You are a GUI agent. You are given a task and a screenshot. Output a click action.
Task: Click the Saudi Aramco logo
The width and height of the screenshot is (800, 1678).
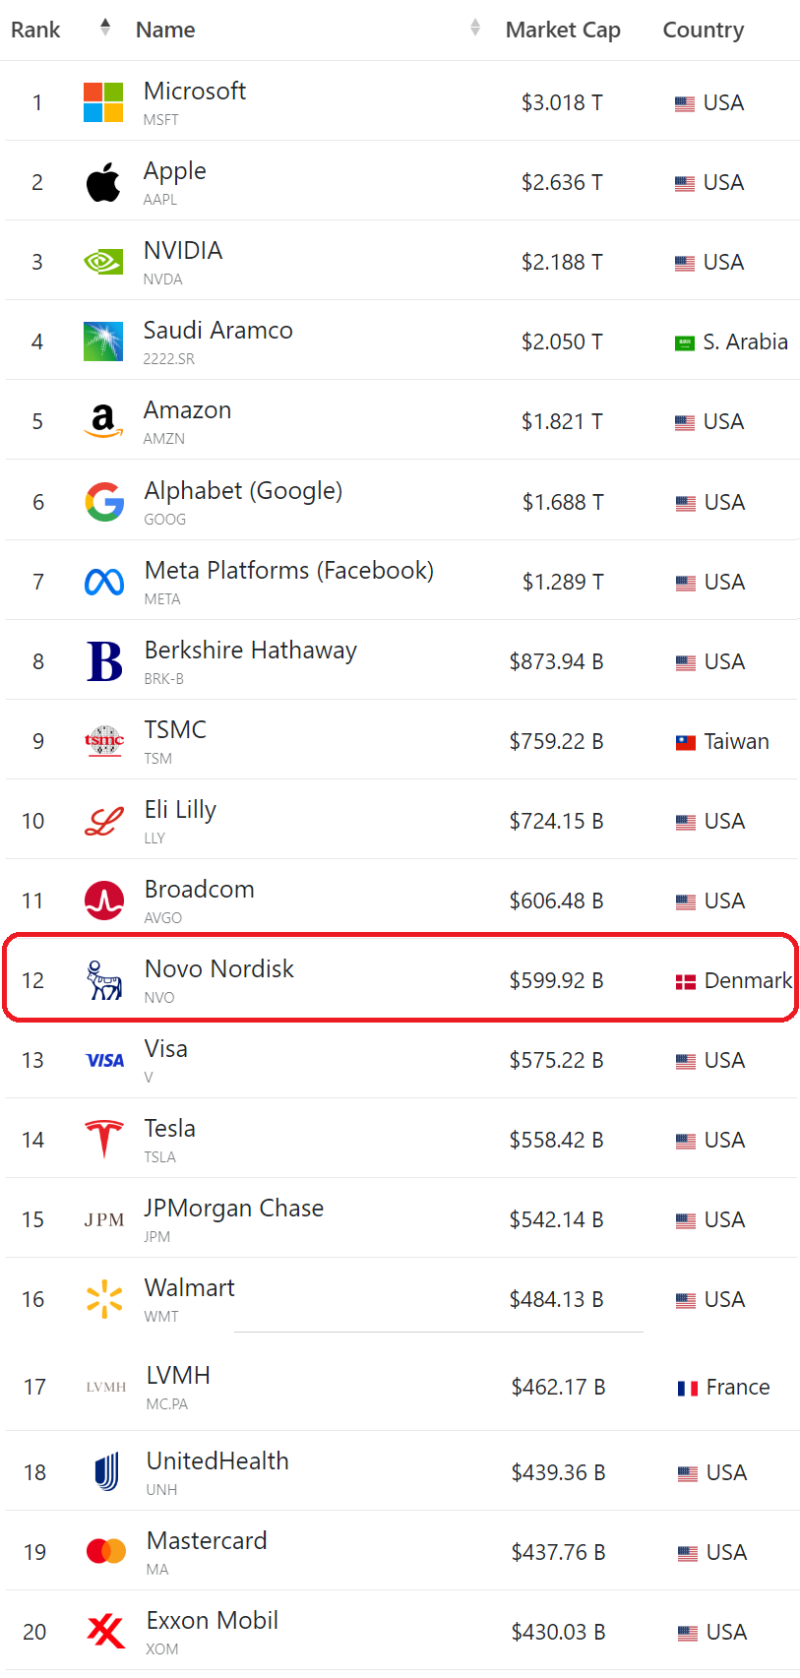coord(103,342)
